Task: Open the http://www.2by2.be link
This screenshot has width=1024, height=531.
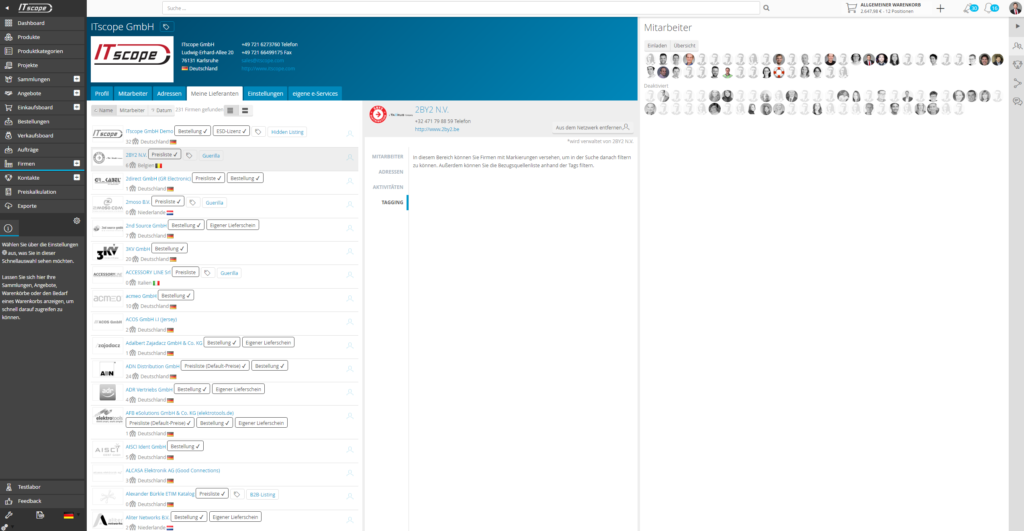Action: point(437,129)
